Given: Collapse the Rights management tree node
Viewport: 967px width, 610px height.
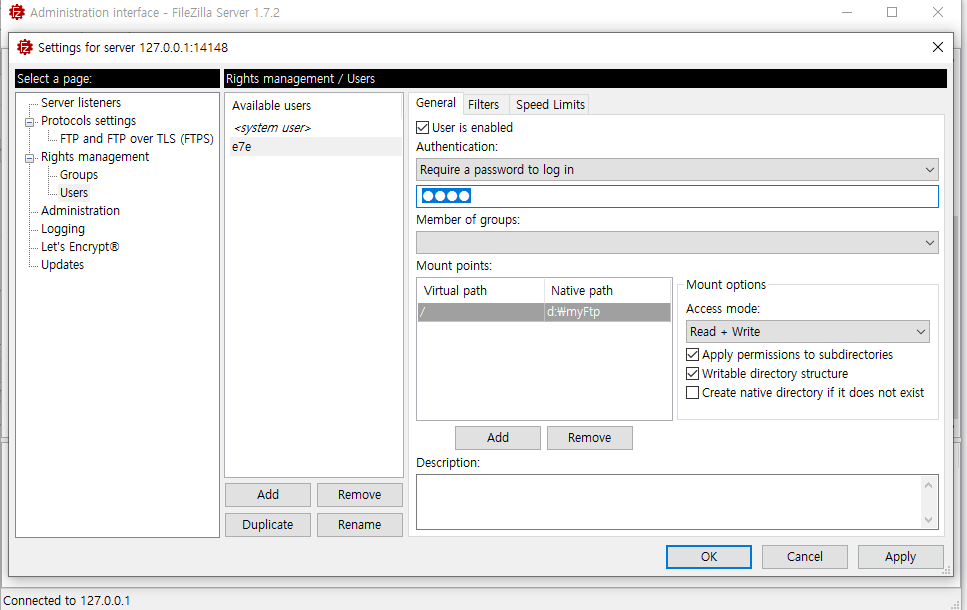Looking at the screenshot, I should click(29, 158).
